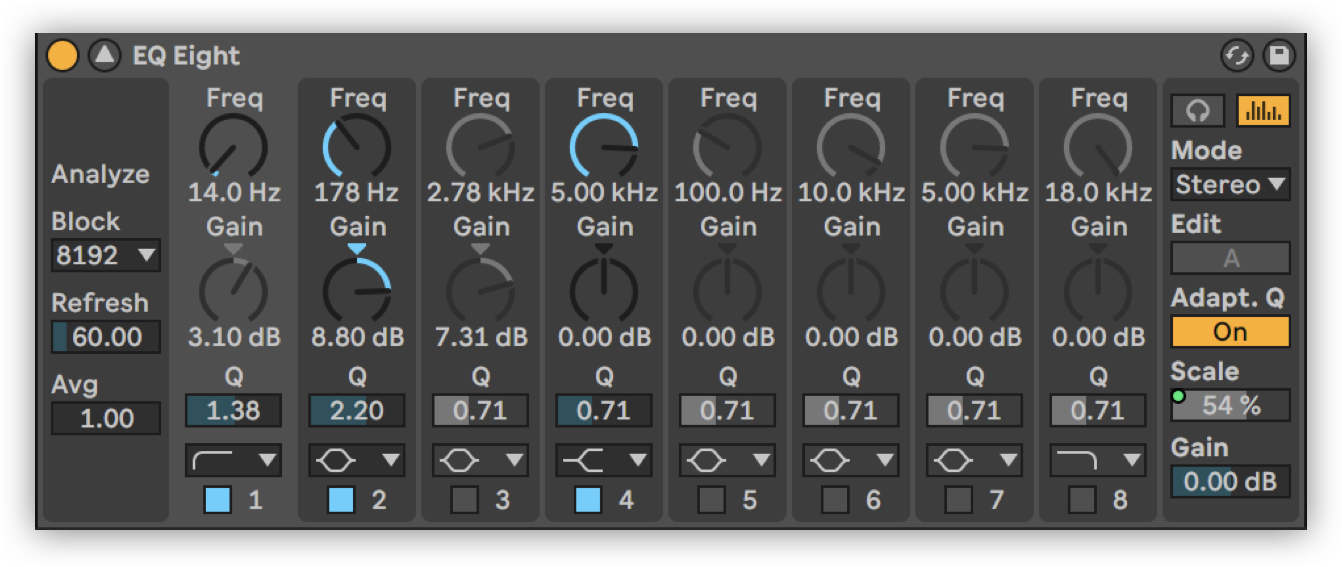The height and width of the screenshot is (567, 1342).
Task: Click band 4 Gain knob at 0.00 dB
Action: 604,290
